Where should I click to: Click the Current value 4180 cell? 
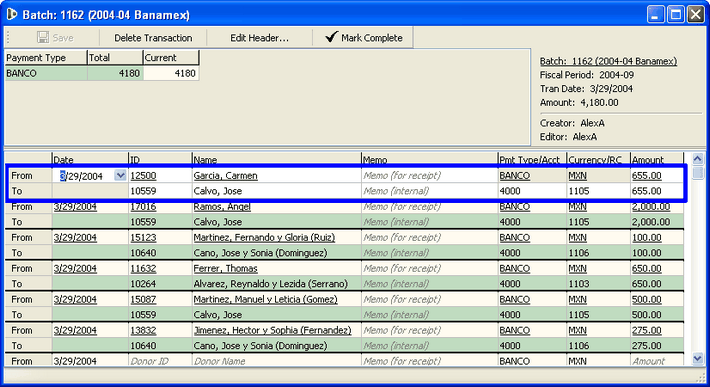point(171,73)
